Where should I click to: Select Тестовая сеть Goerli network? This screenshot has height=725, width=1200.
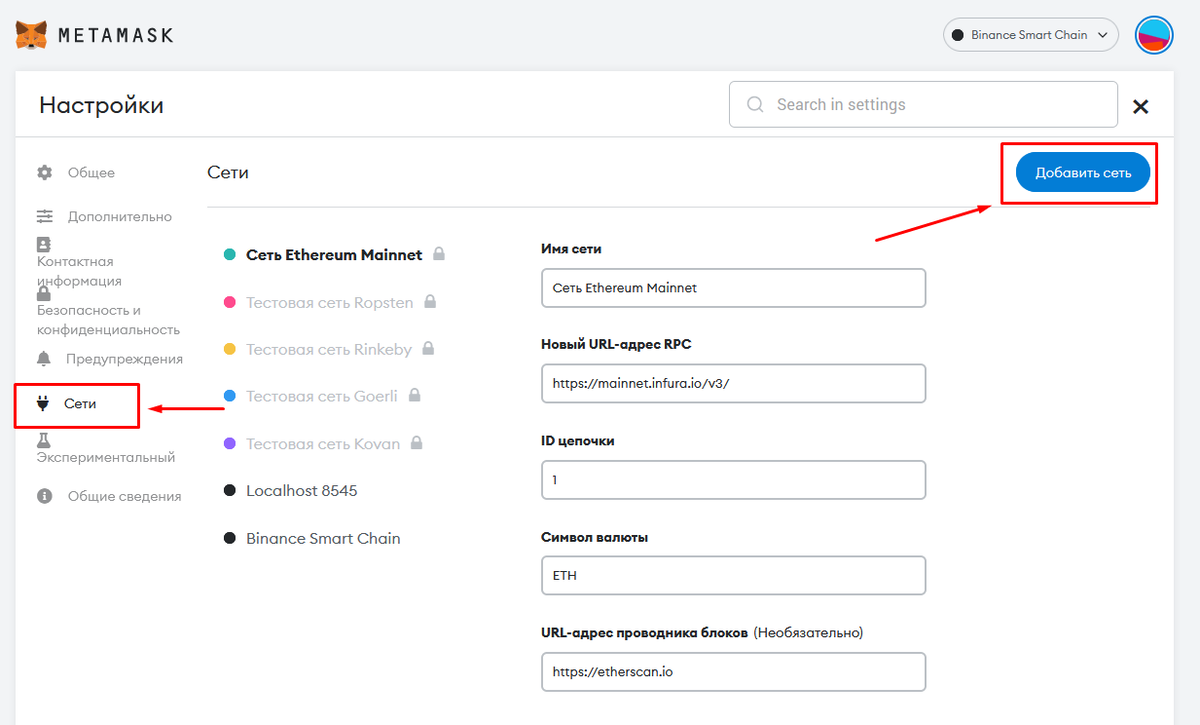pos(322,396)
